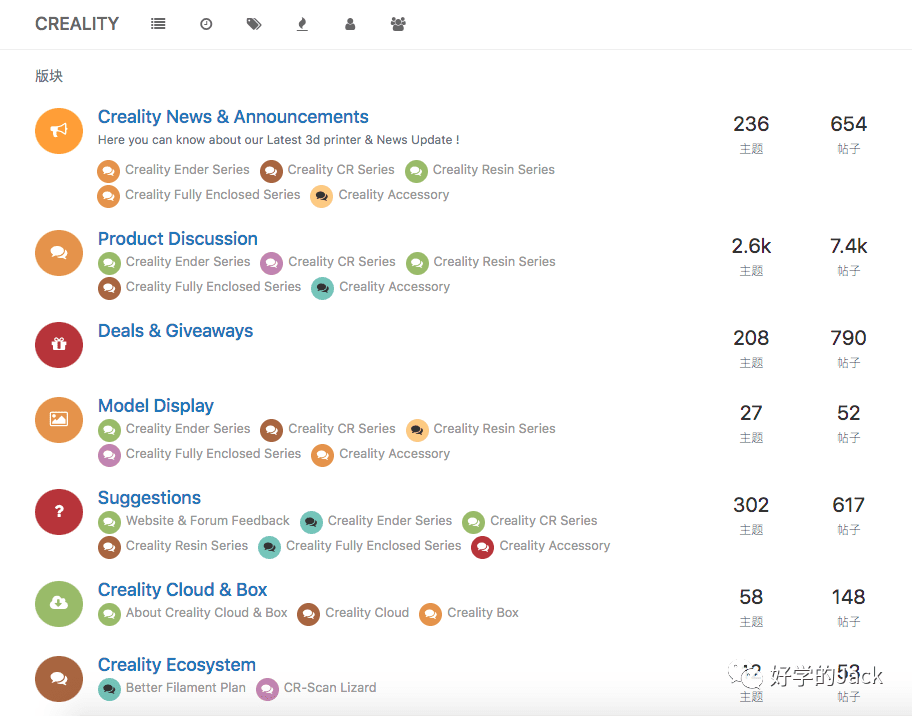Open the categories list icon in navbar
The image size is (912, 716).
pyautogui.click(x=158, y=24)
